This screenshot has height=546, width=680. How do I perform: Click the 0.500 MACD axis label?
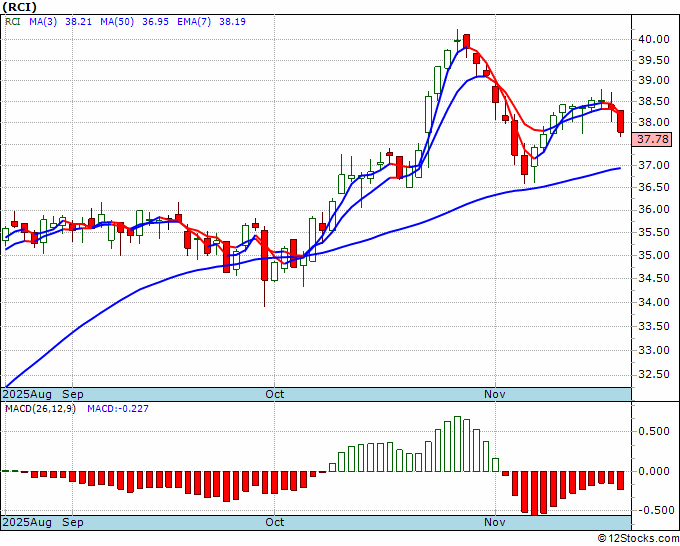point(654,432)
